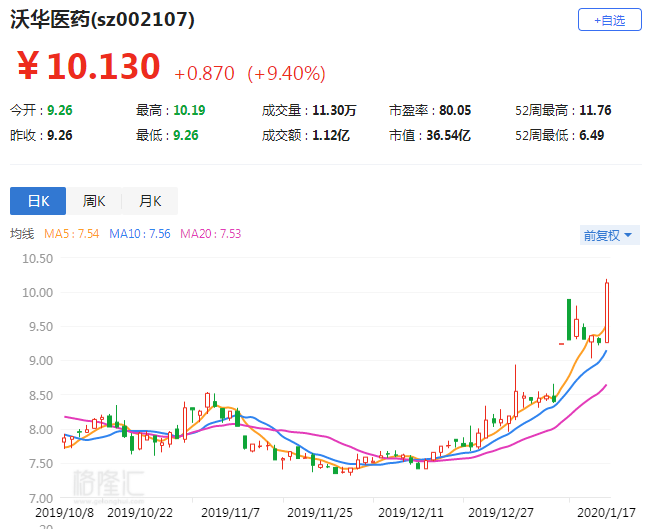The image size is (650, 529).
Task: Click the MA20: 7.53 legend label
Action: tap(211, 234)
